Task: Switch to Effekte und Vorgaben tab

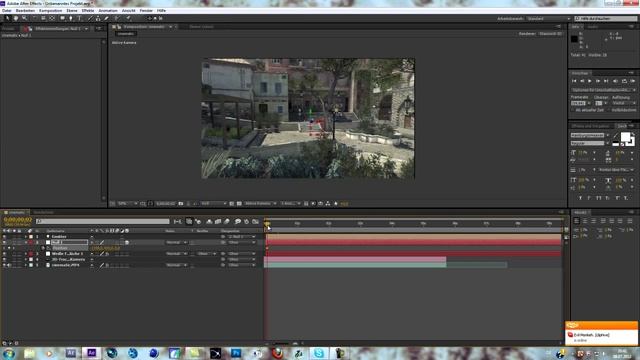Action: click(x=590, y=126)
